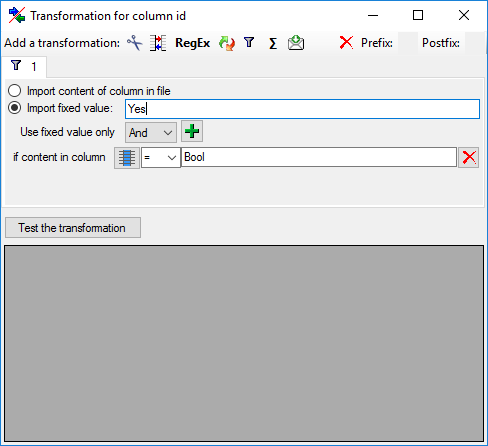
Task: Add a condition with green plus button
Action: point(192,131)
